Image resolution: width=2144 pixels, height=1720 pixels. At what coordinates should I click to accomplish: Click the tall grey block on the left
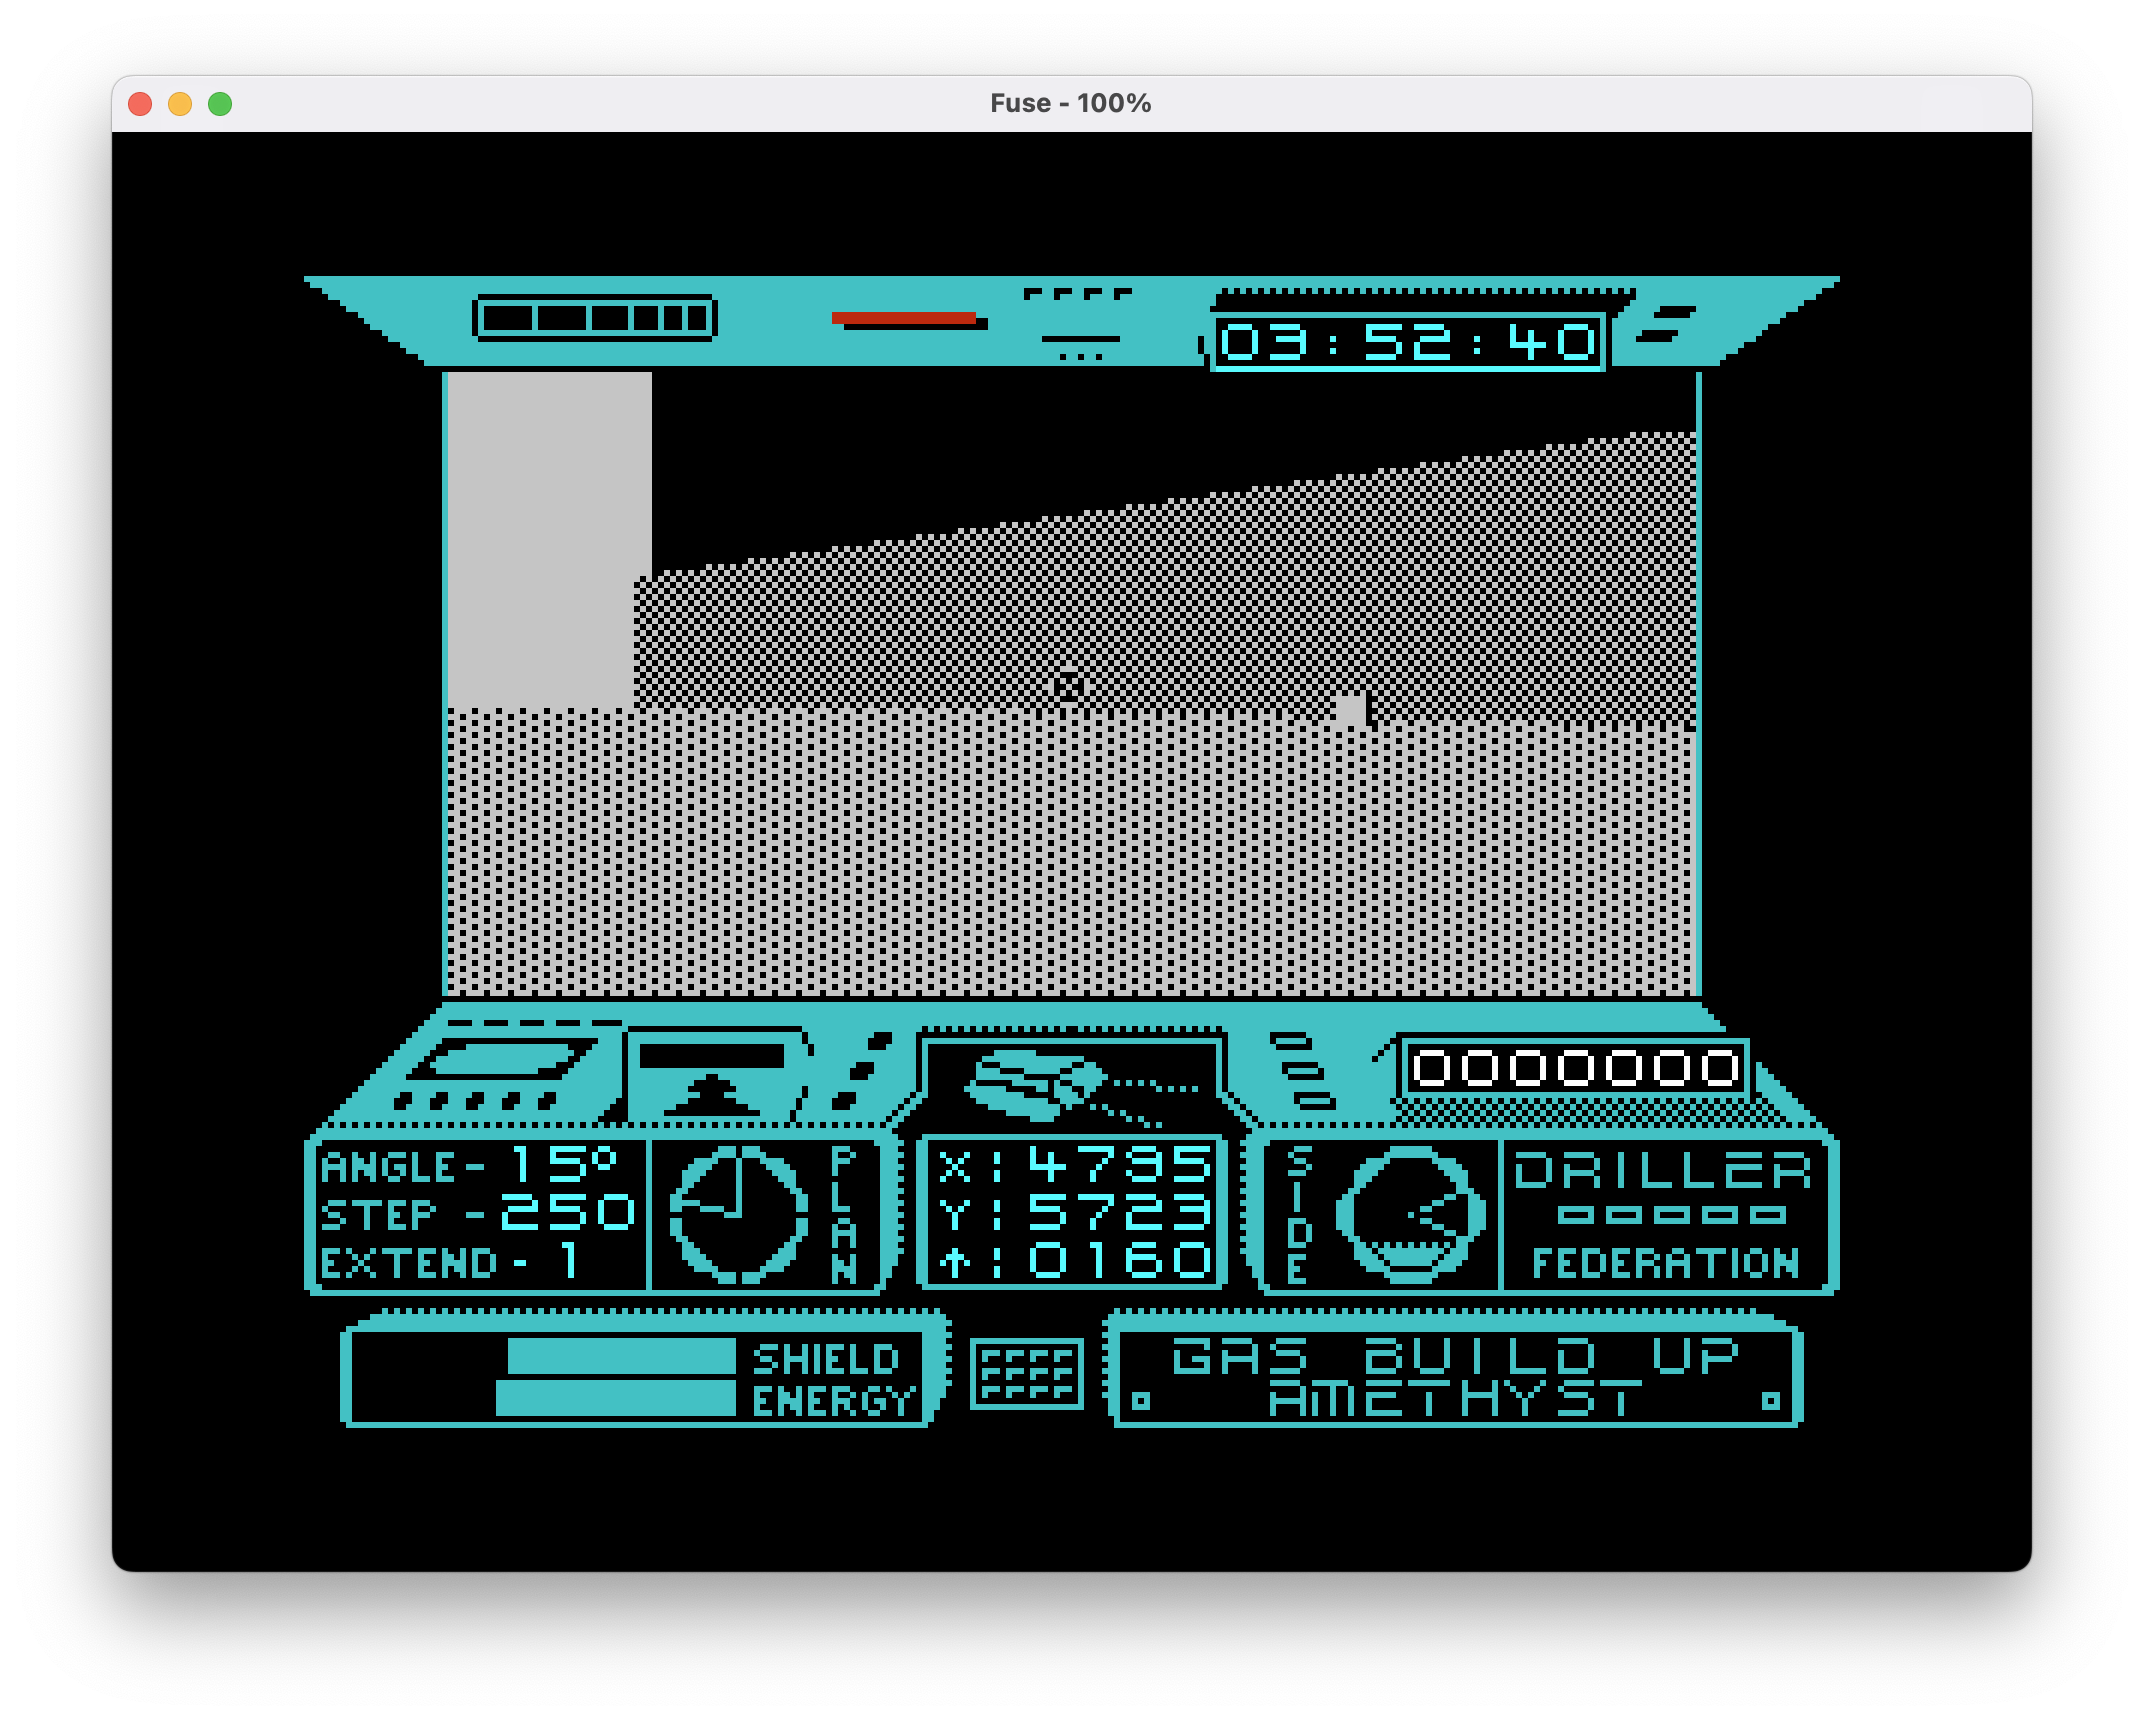pos(548,540)
